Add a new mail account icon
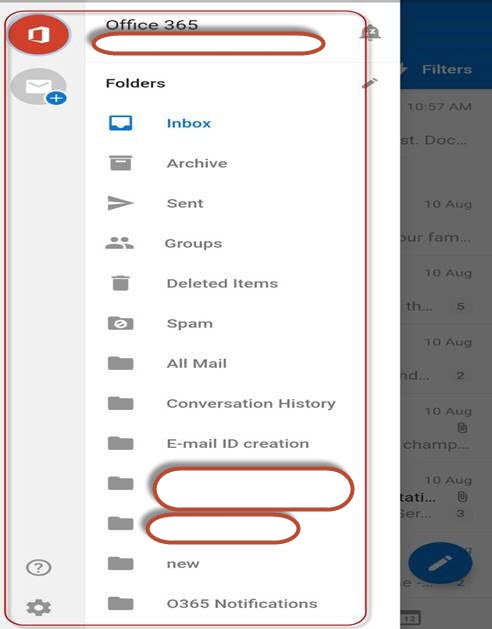 click(x=39, y=87)
